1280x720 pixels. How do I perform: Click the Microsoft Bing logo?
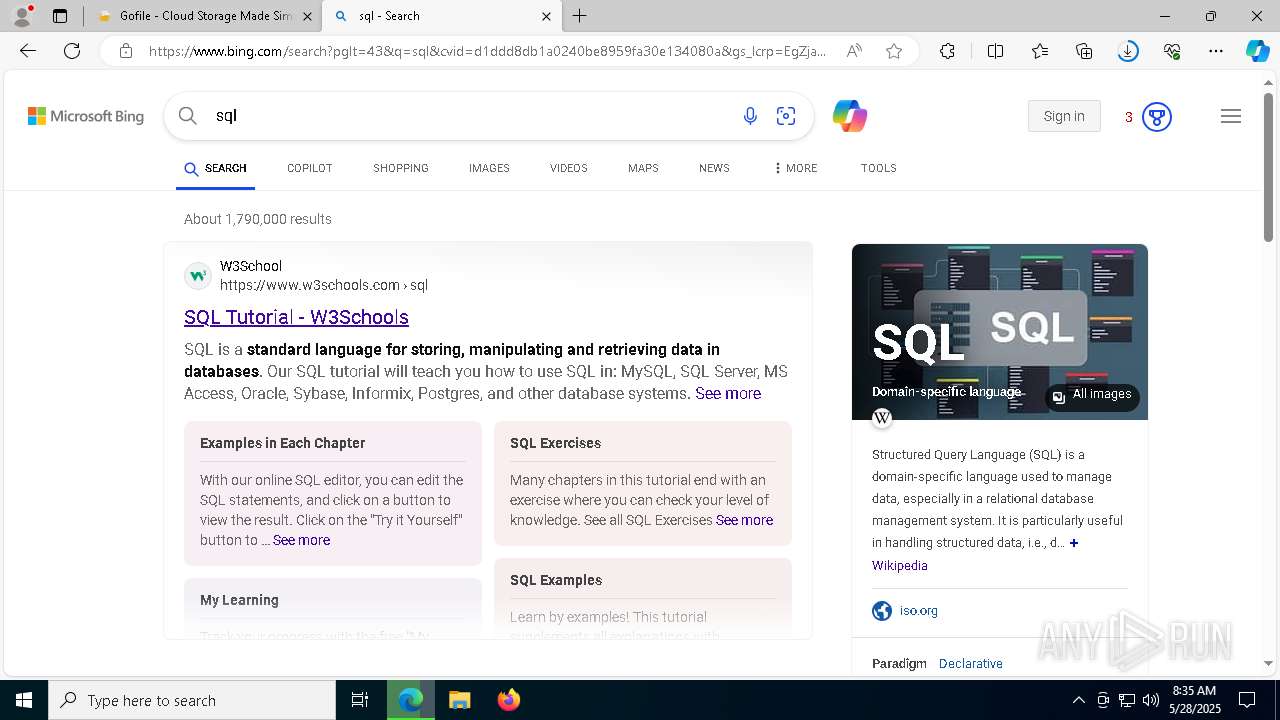pyautogui.click(x=86, y=116)
